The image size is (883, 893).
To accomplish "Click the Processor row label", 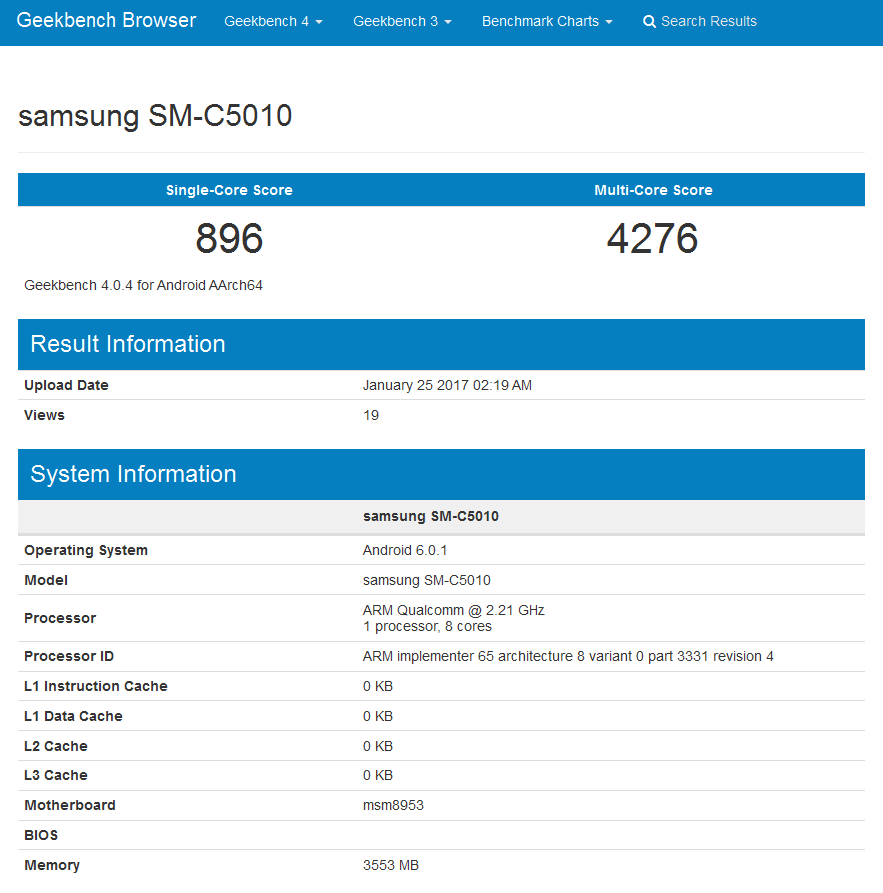I will click(60, 618).
